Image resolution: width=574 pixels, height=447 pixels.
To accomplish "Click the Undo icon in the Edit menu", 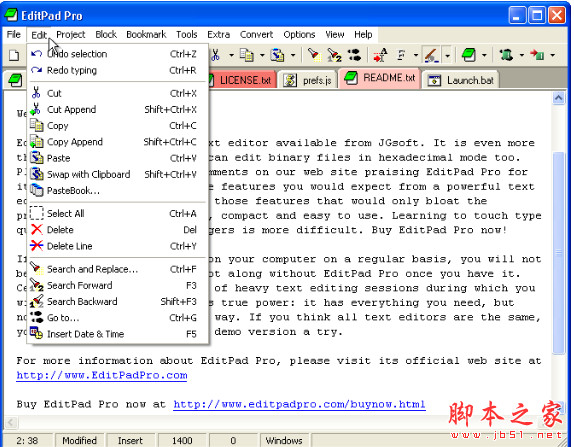I will 36,54.
